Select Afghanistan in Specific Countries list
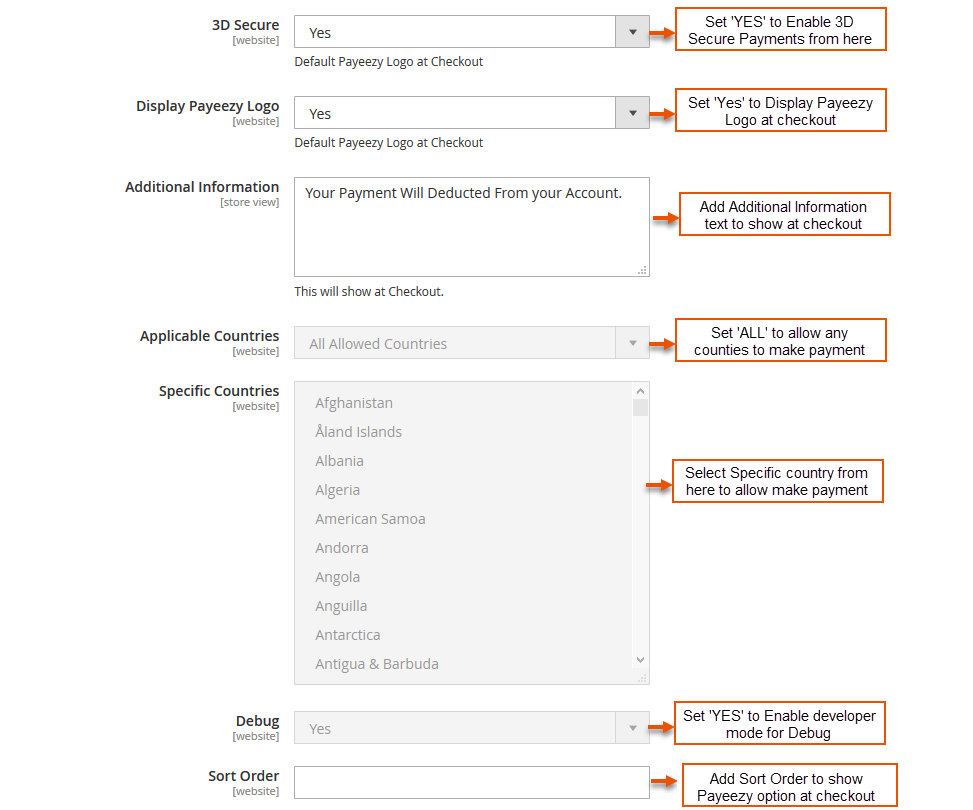The image size is (973, 810). [354, 402]
